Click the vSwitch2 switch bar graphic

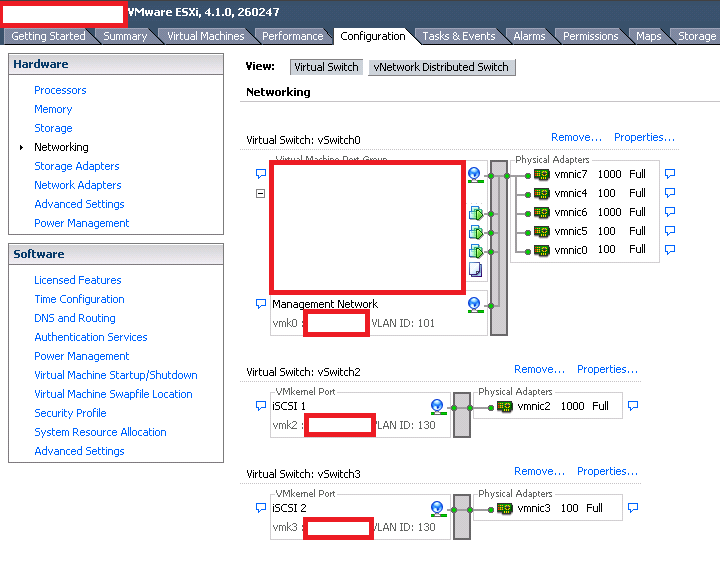point(462,415)
